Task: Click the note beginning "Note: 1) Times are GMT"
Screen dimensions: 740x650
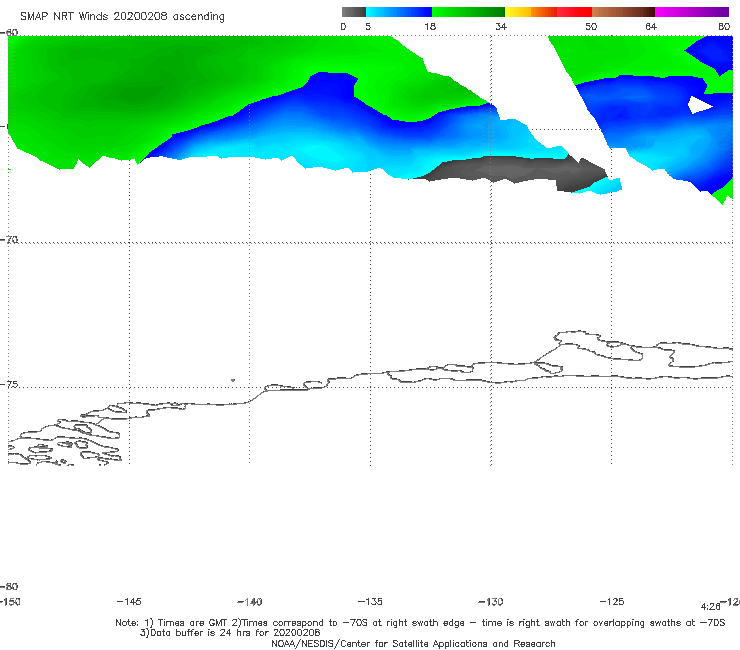Action: tap(420, 623)
